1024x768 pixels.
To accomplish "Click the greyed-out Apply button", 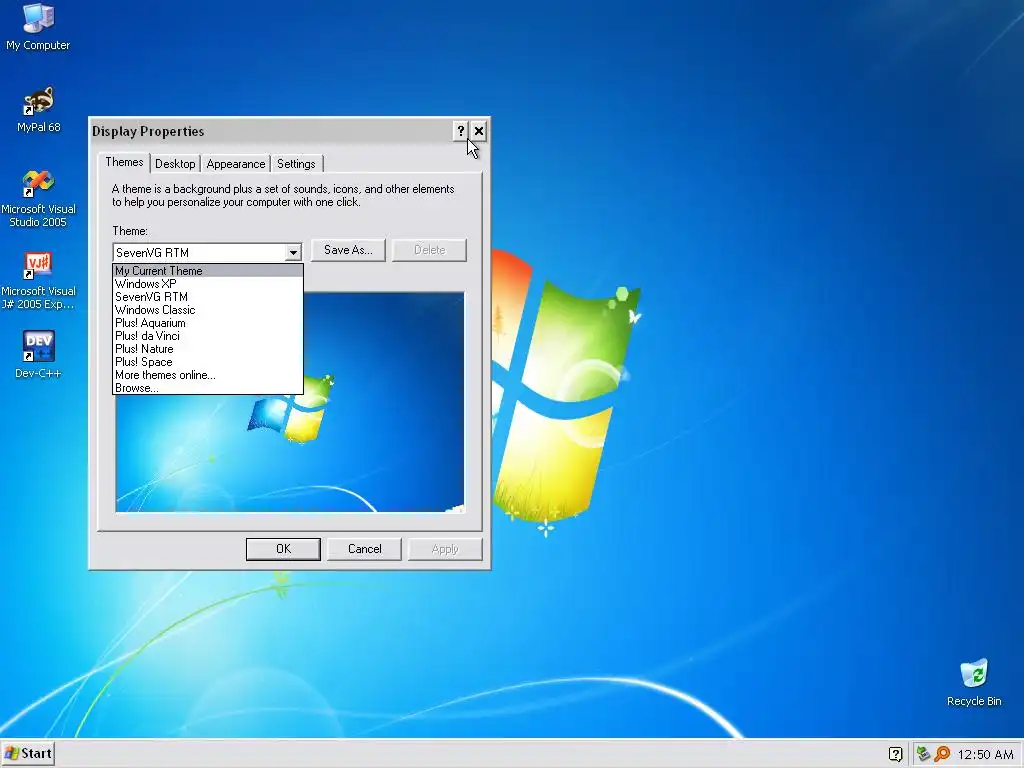I will point(445,549).
